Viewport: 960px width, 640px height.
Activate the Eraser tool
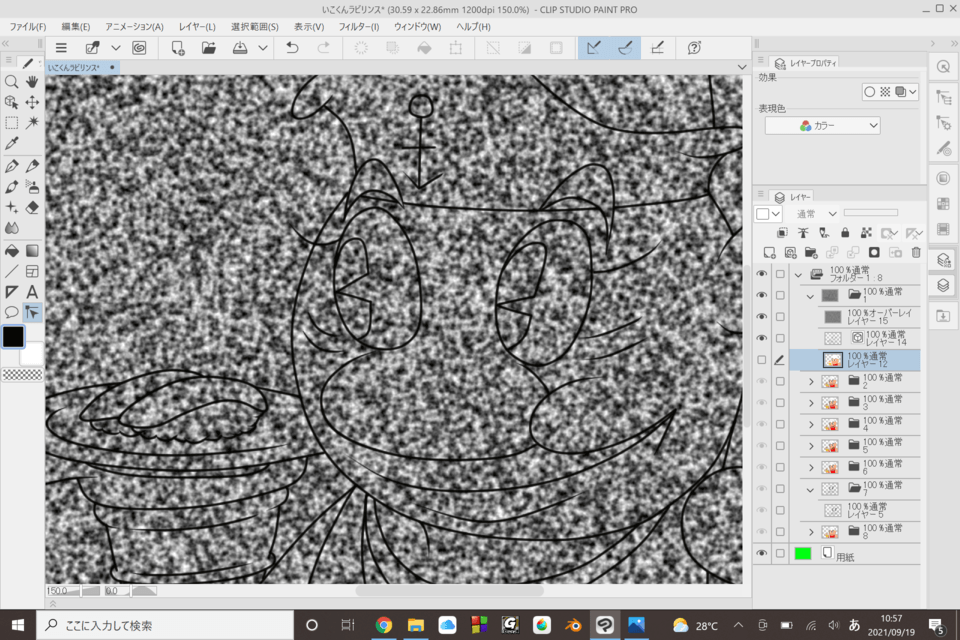click(33, 207)
